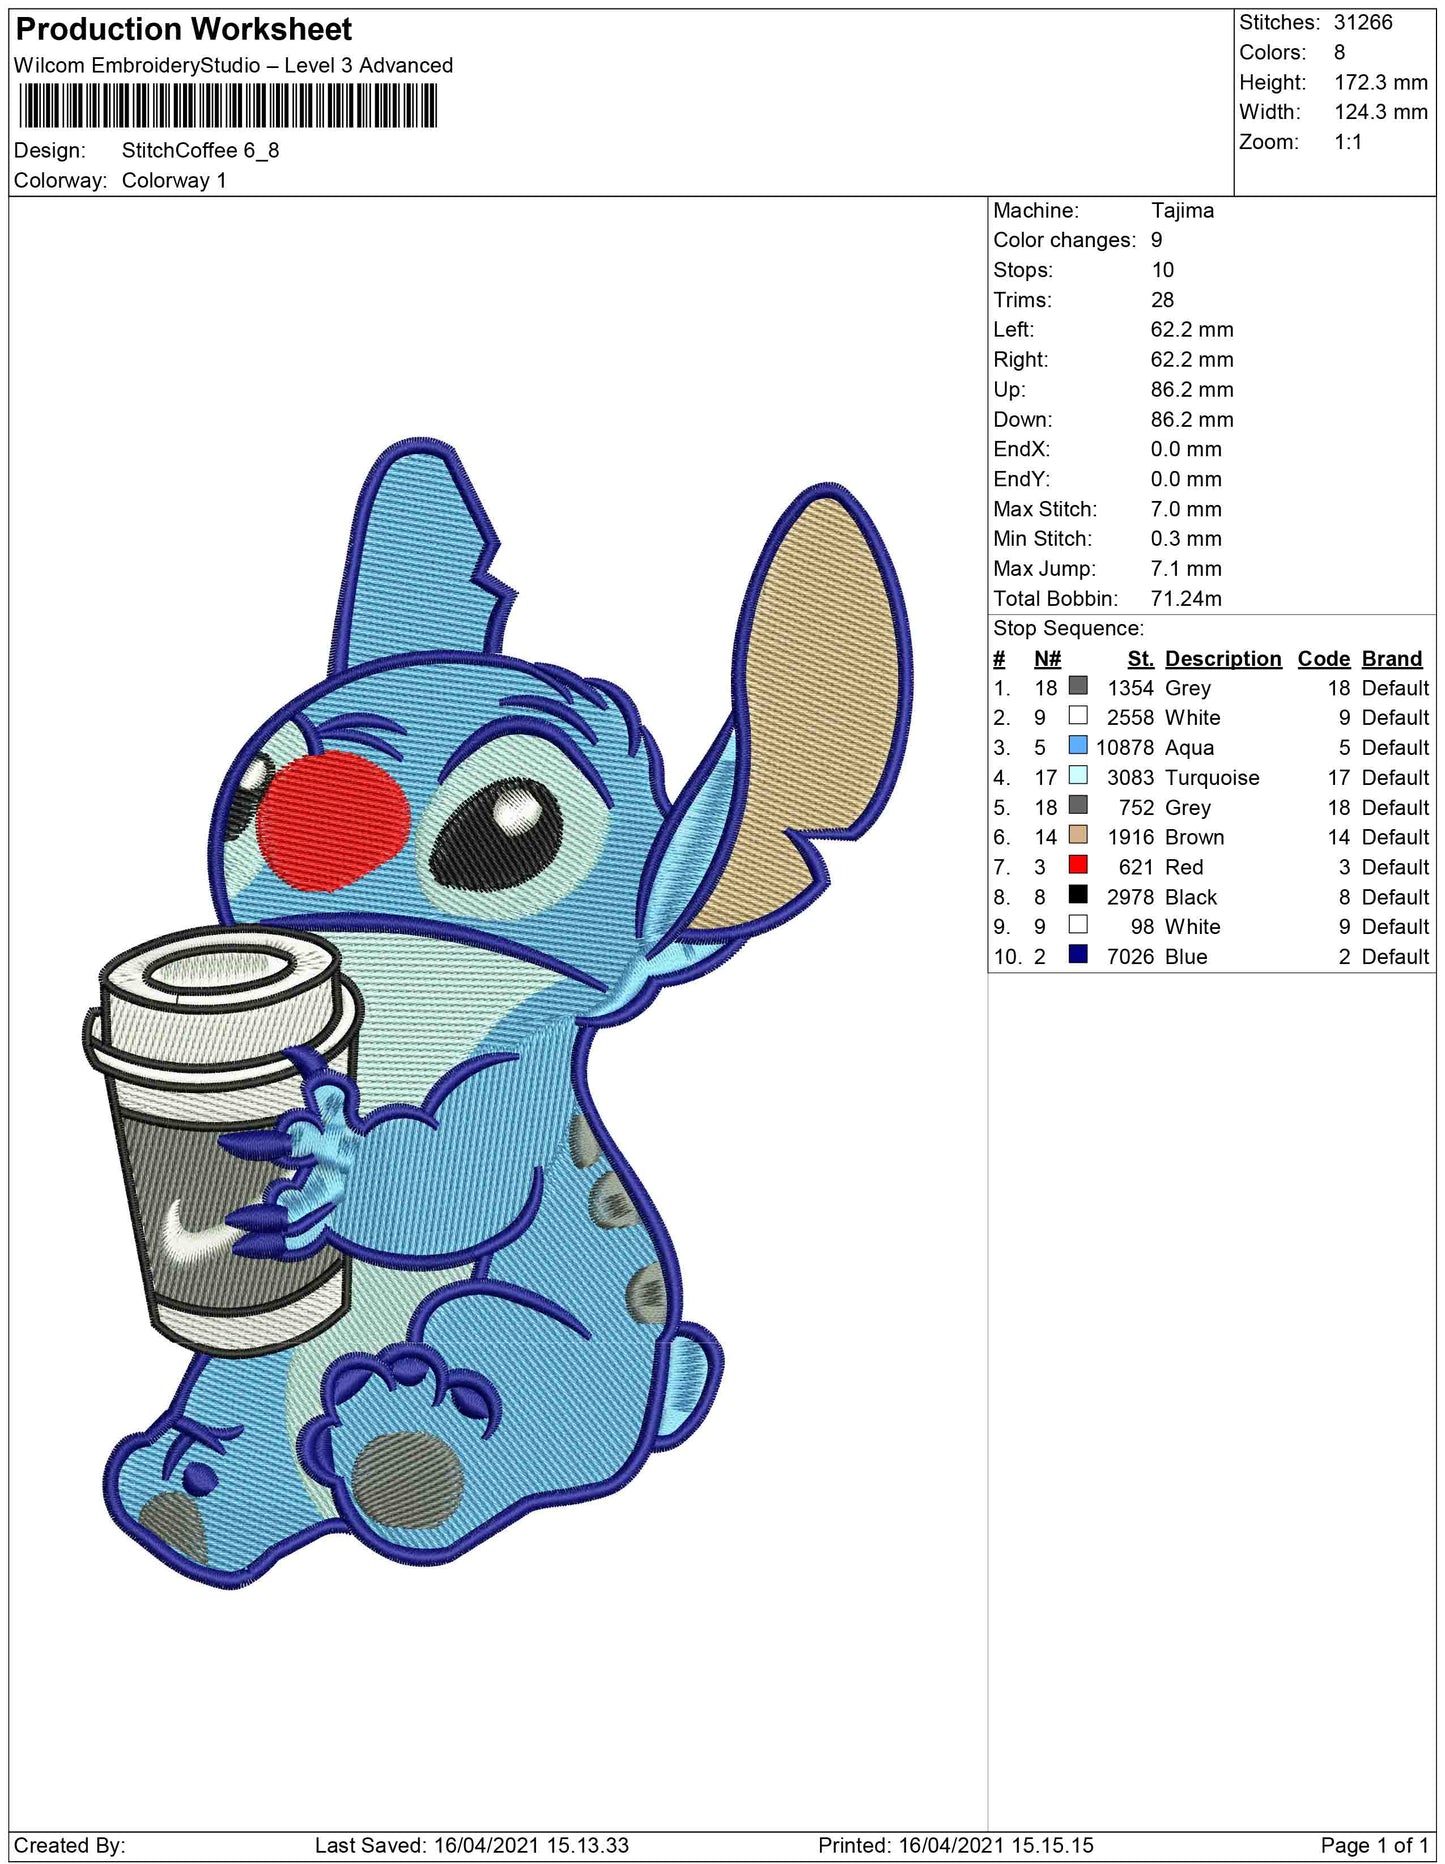
Task: Click the Black color swatch
Action: (1078, 896)
